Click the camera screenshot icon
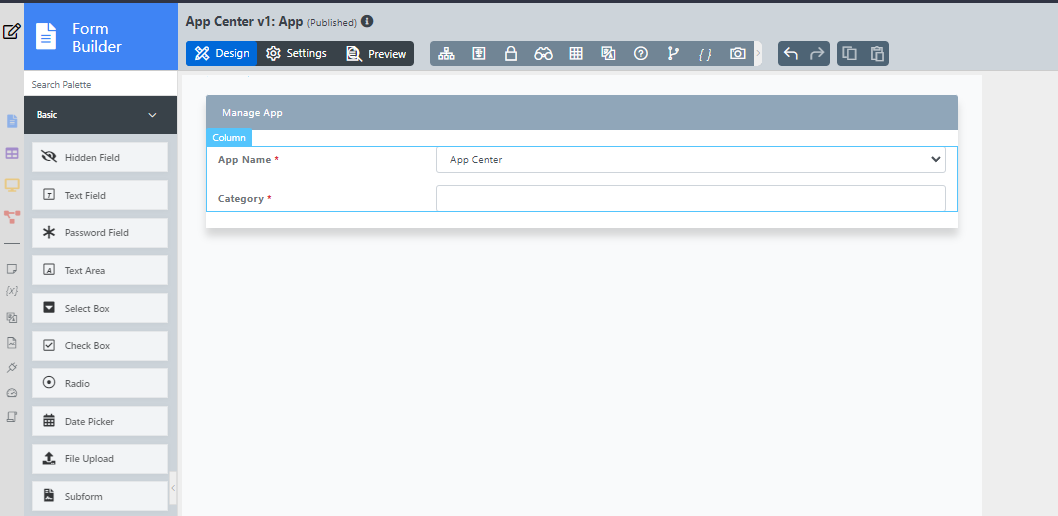This screenshot has height=516, width=1058. click(x=738, y=54)
